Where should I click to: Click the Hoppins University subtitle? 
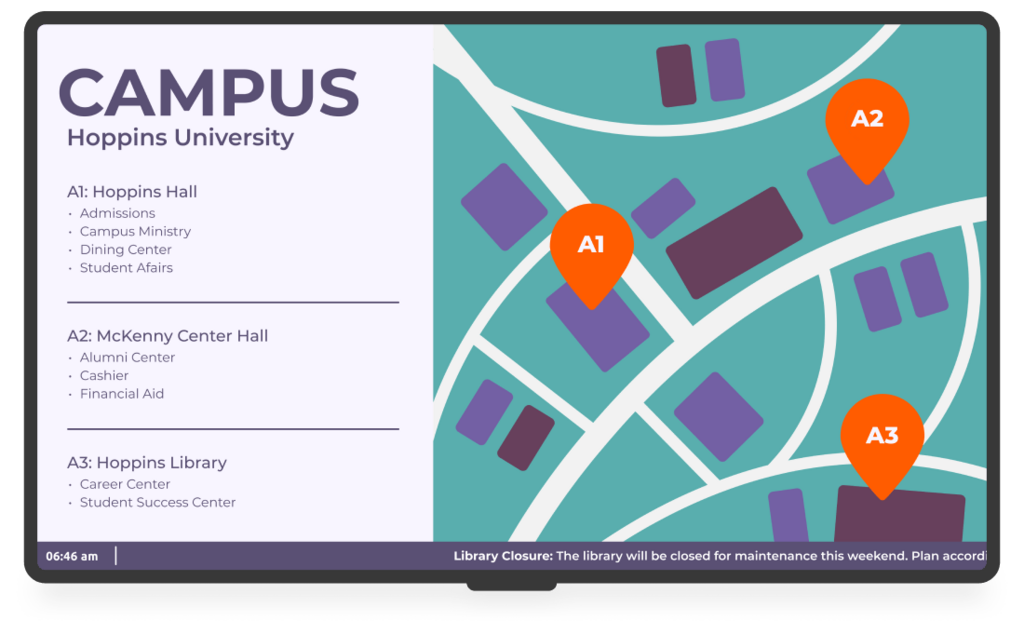pos(180,138)
